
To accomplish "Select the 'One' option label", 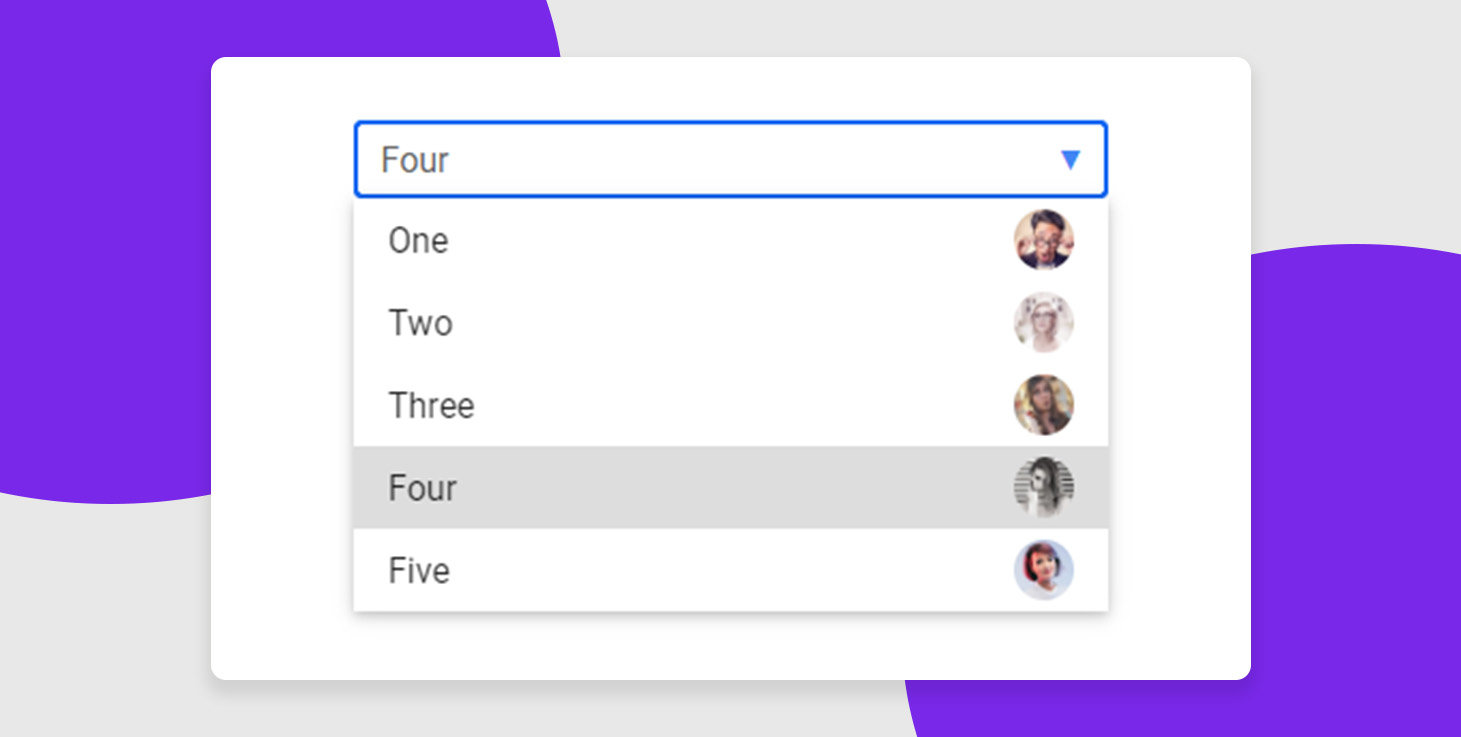I will click(418, 241).
